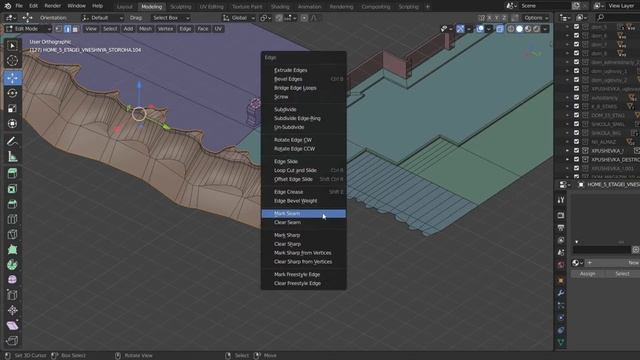Select the Shrink/Fatten tool
This screenshot has width=640, height=360.
point(12,310)
